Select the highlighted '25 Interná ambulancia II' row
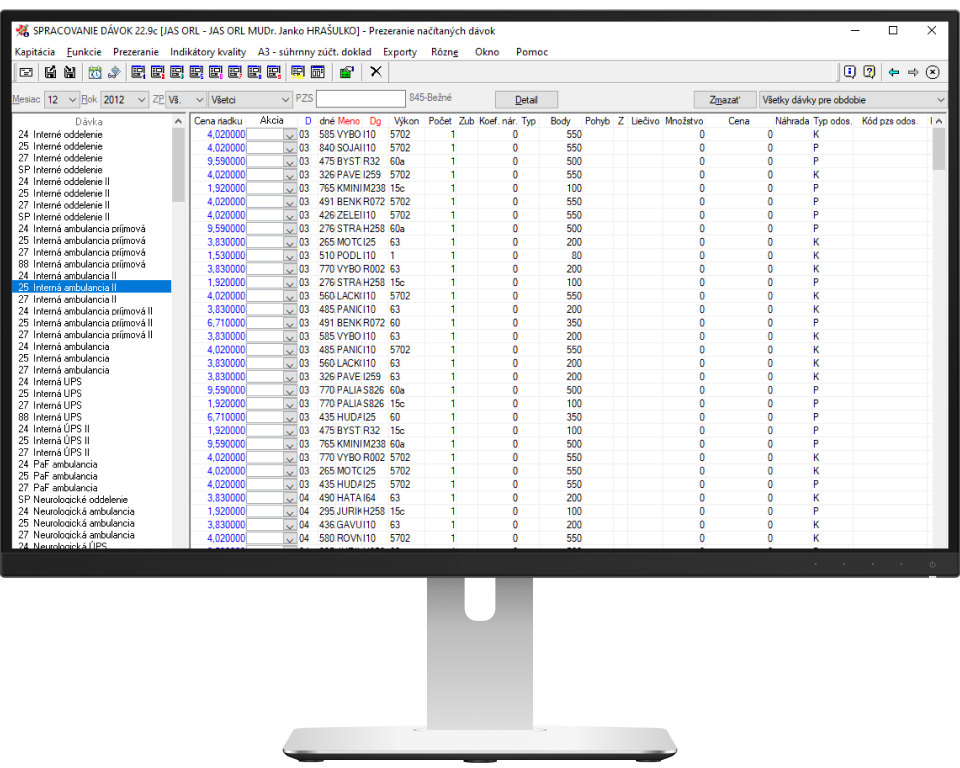960x768 pixels. tap(92, 287)
